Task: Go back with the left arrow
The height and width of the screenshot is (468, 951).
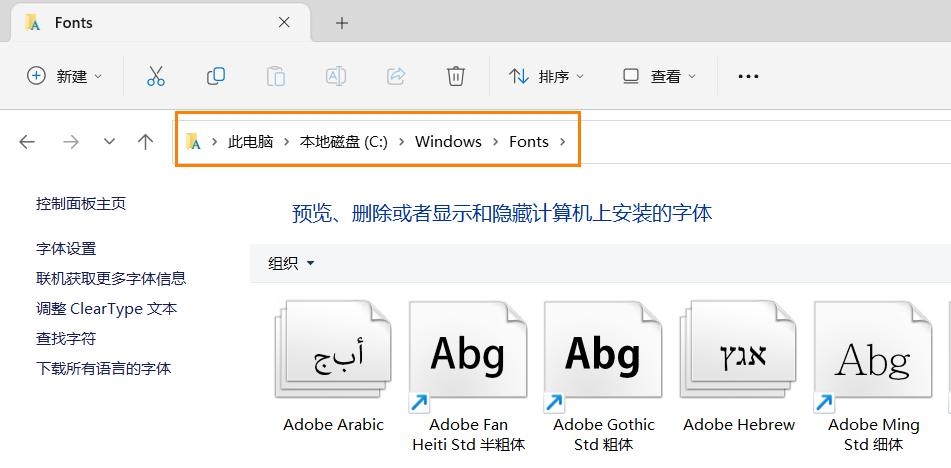Action: click(x=27, y=142)
